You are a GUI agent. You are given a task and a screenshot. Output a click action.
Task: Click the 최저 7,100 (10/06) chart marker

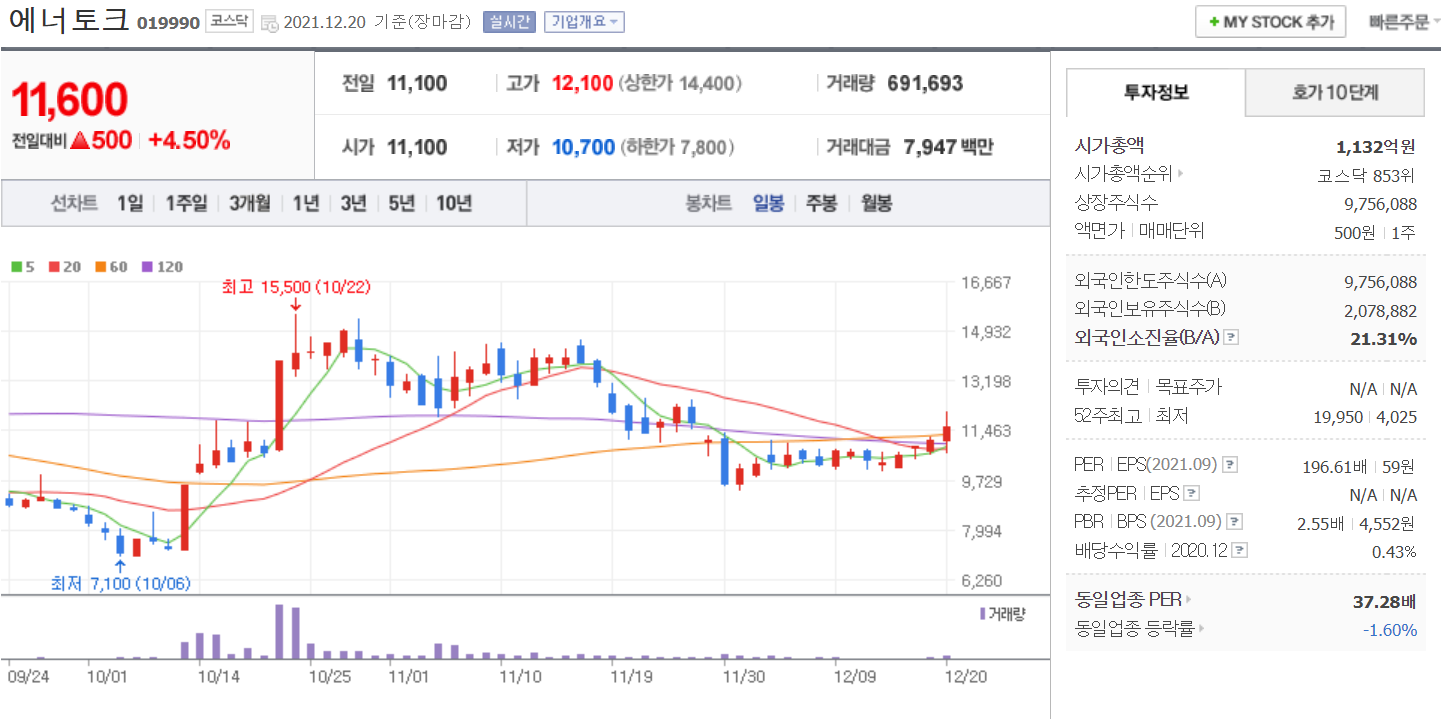click(120, 584)
